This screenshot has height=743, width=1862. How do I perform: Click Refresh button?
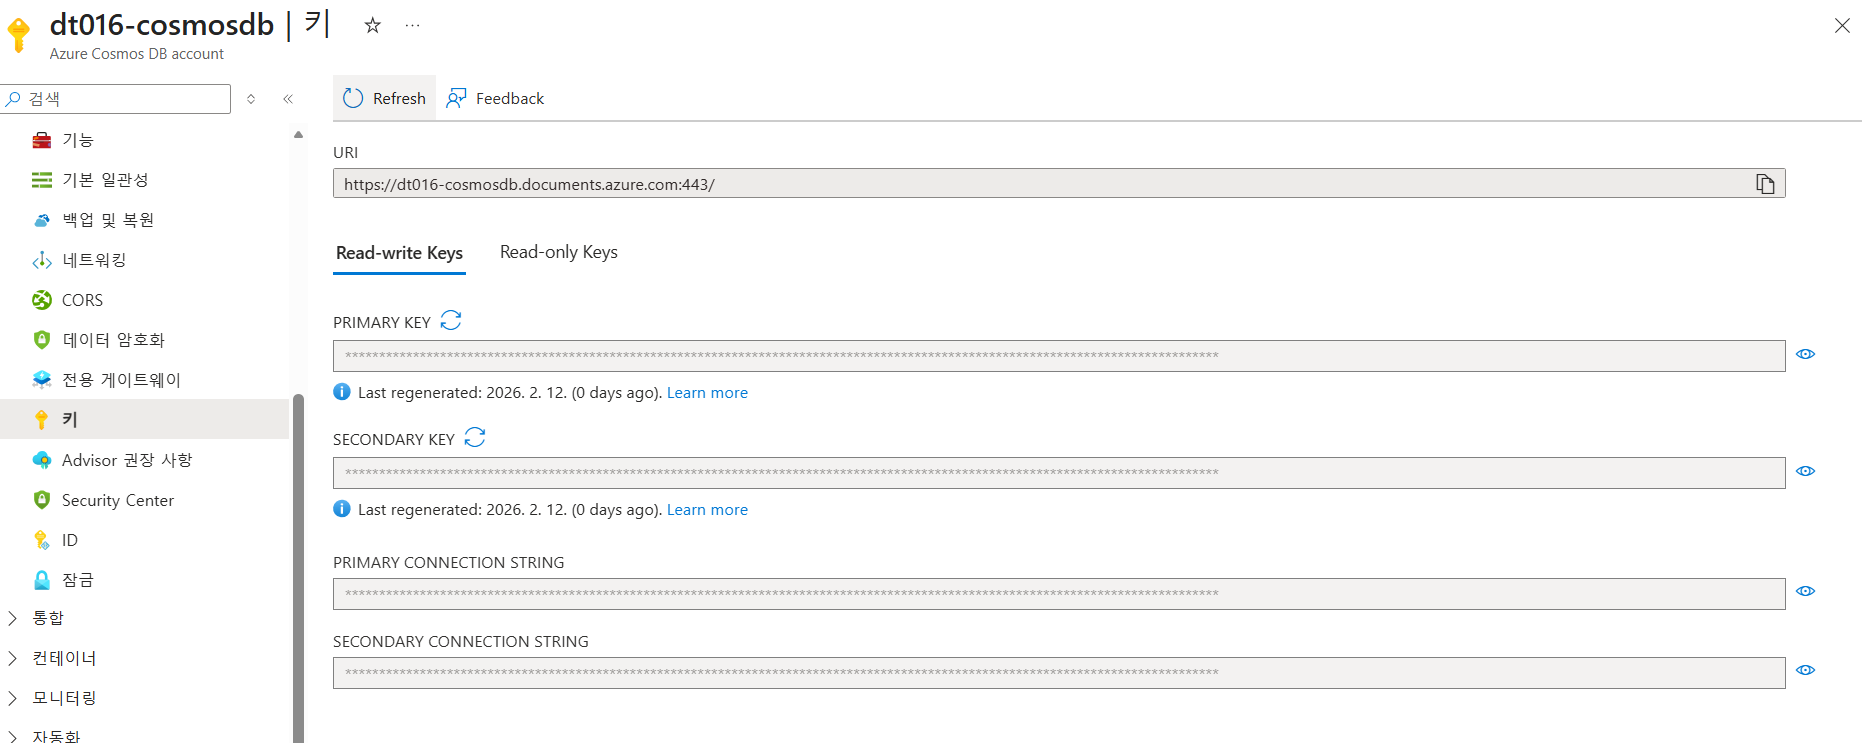384,98
